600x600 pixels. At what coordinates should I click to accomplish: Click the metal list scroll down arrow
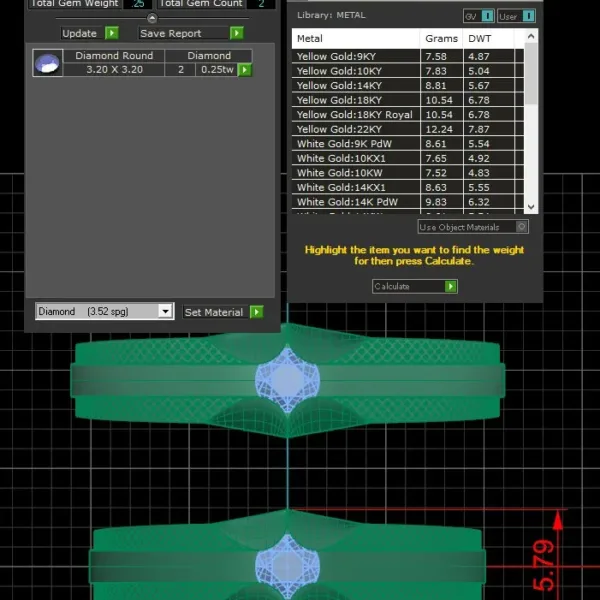531,207
